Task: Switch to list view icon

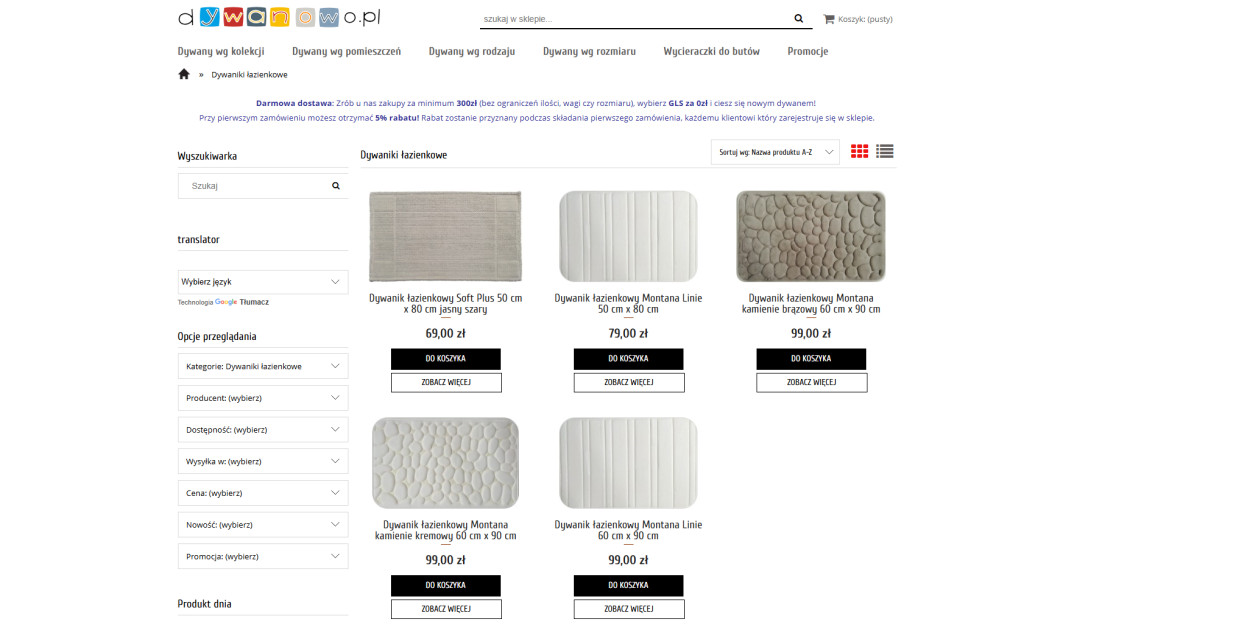Action: pos(885,151)
